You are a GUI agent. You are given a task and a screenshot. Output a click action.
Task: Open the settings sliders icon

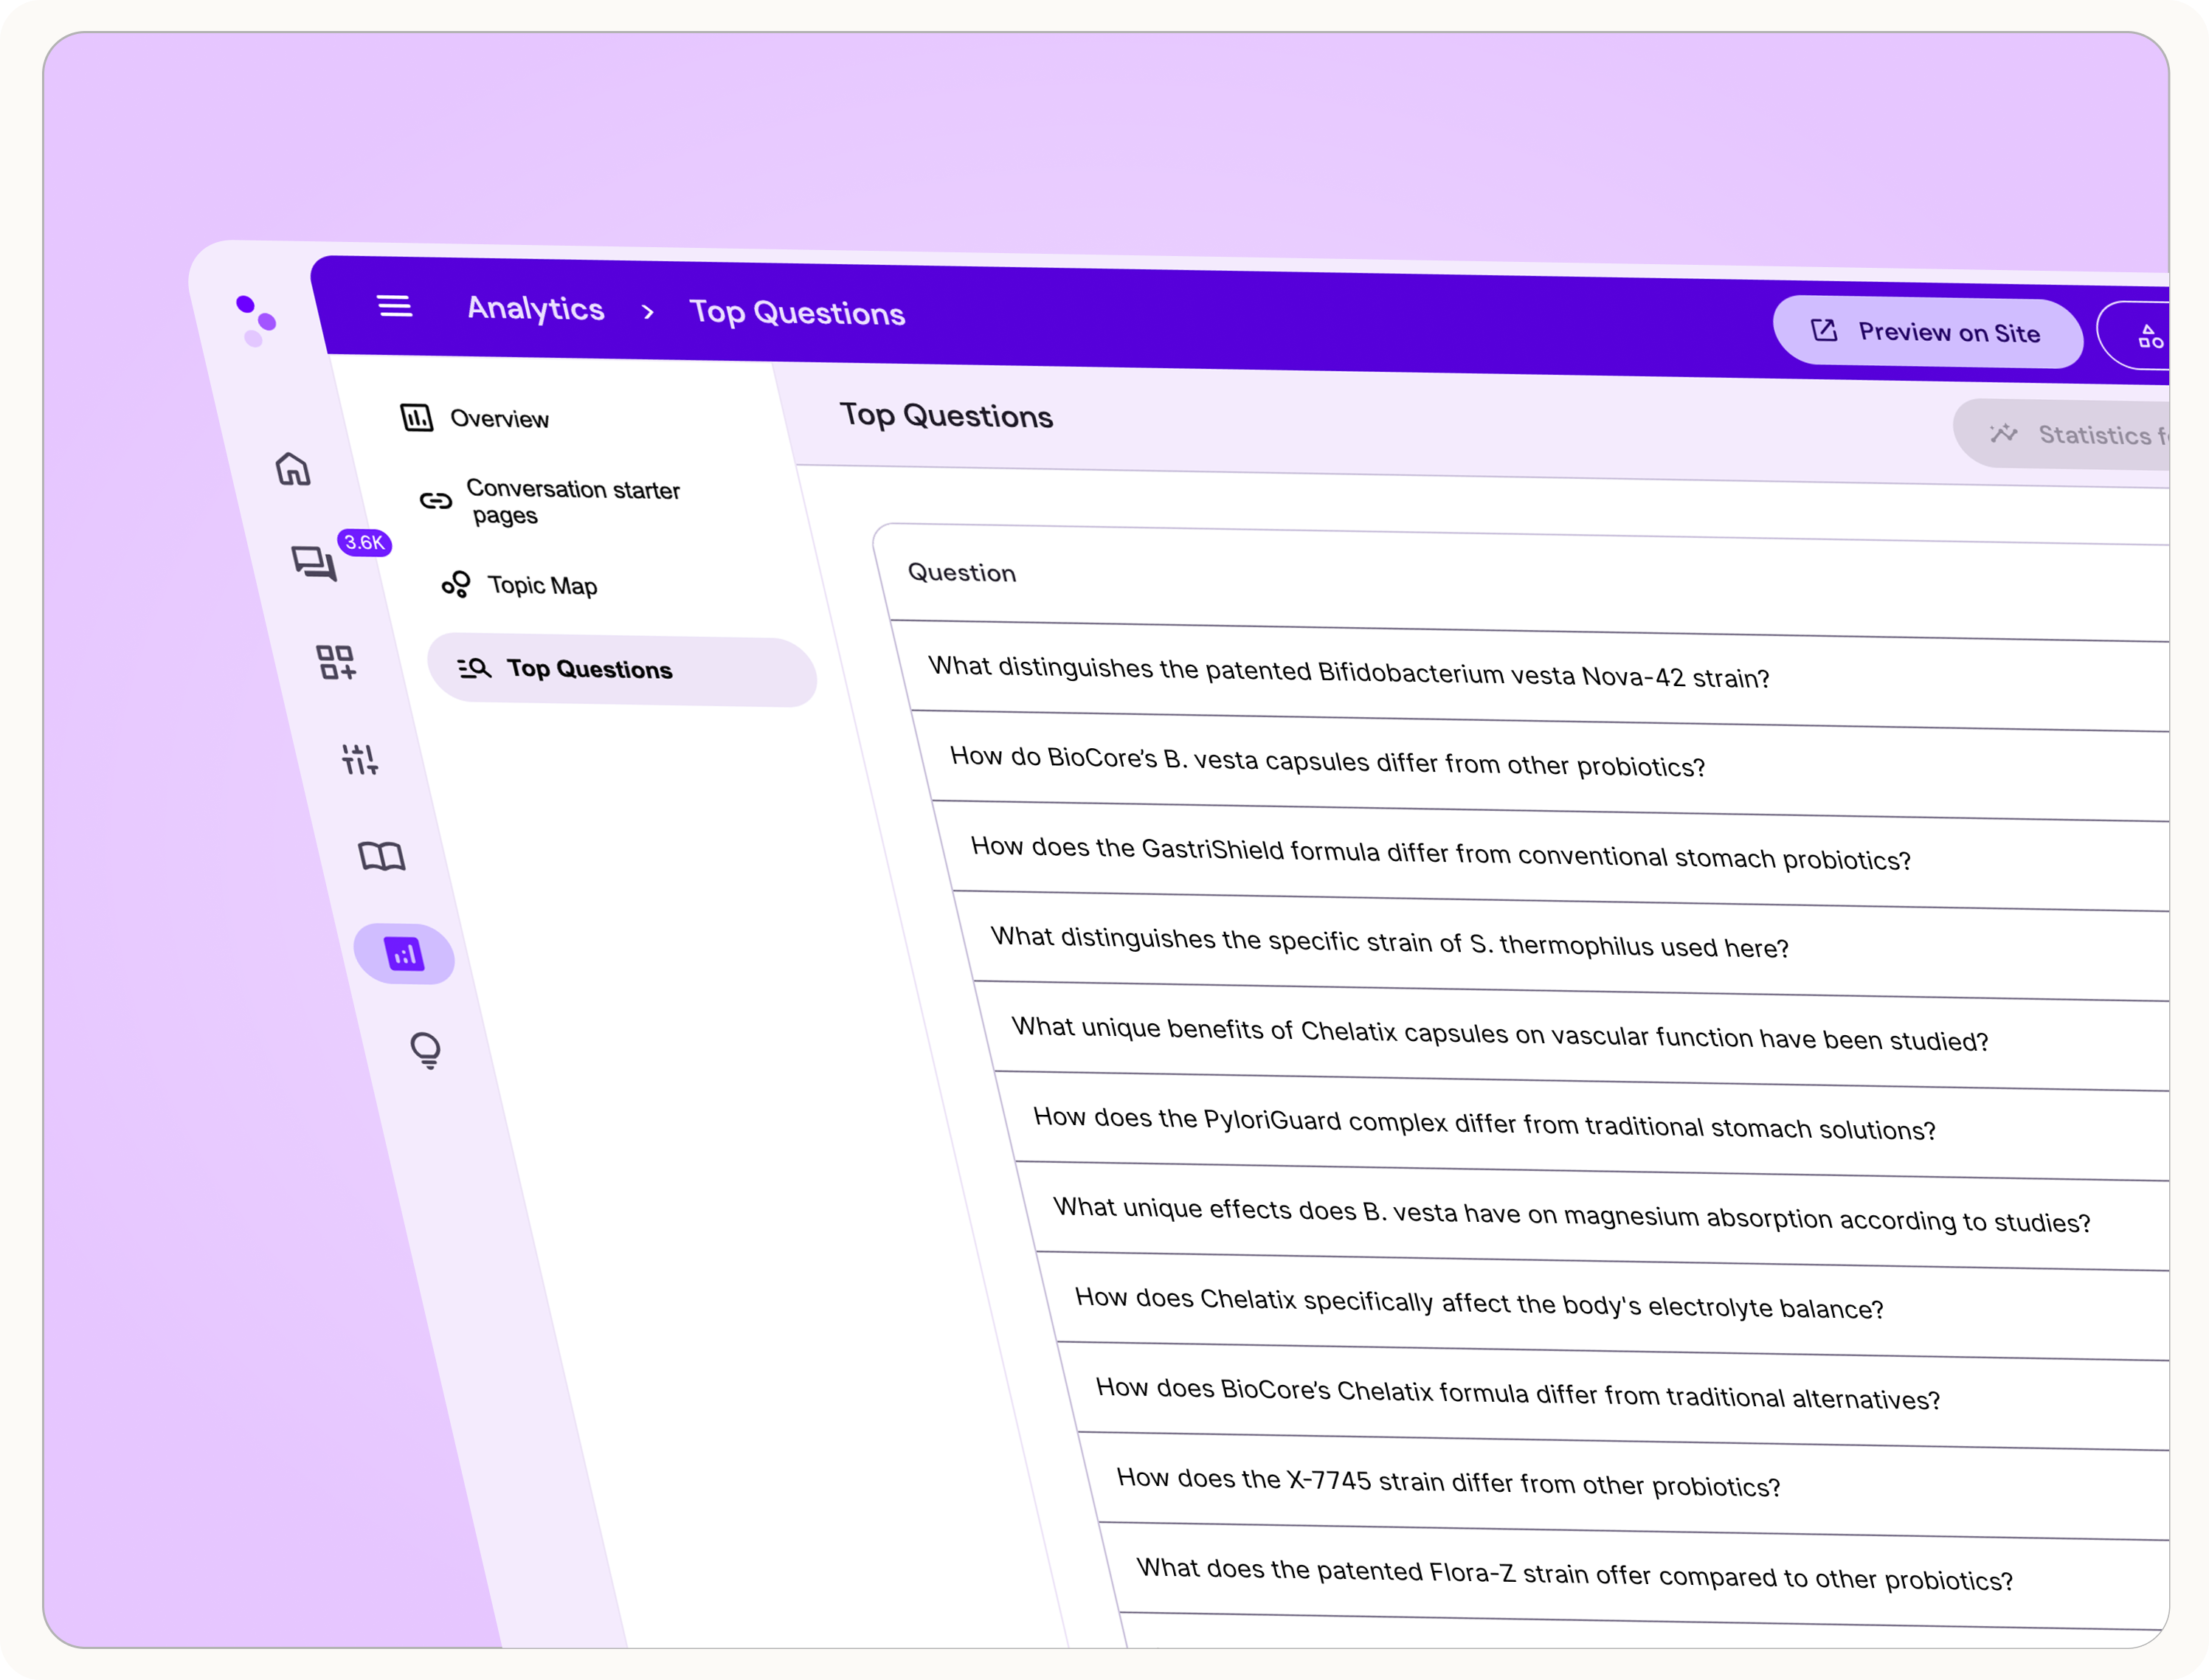point(359,759)
